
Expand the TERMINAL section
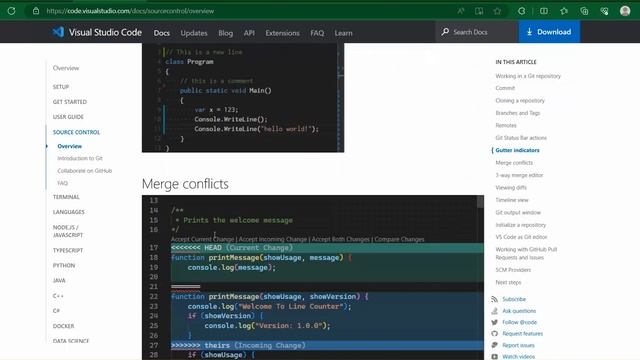click(66, 197)
